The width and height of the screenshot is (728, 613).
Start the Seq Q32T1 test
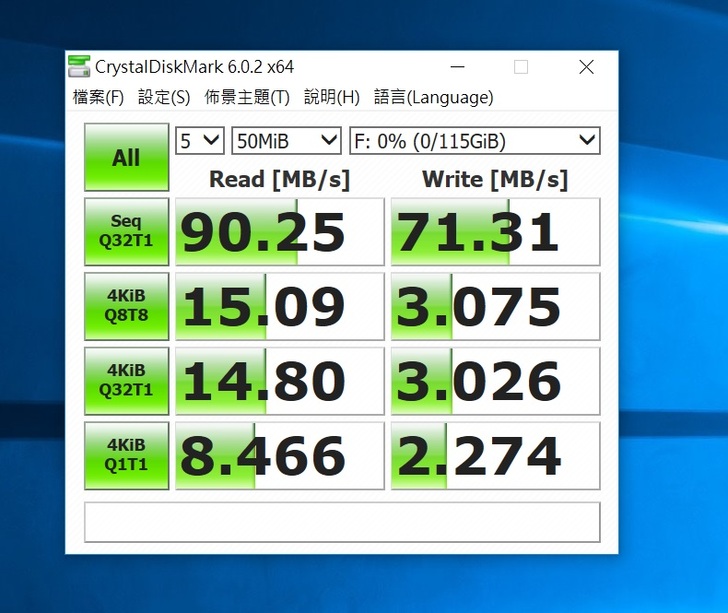click(x=126, y=231)
